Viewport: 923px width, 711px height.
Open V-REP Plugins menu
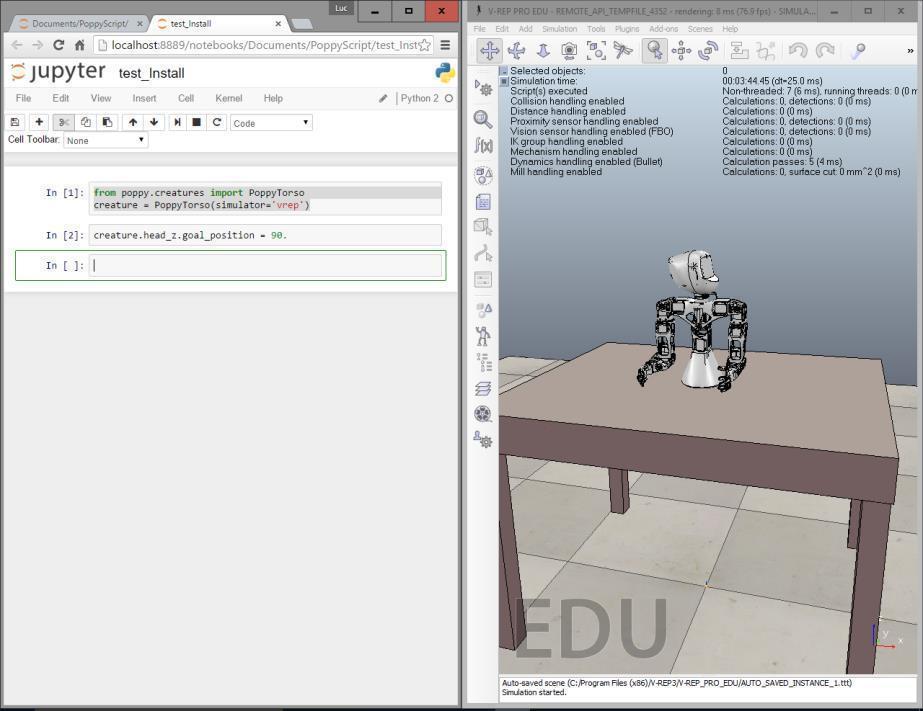[626, 29]
